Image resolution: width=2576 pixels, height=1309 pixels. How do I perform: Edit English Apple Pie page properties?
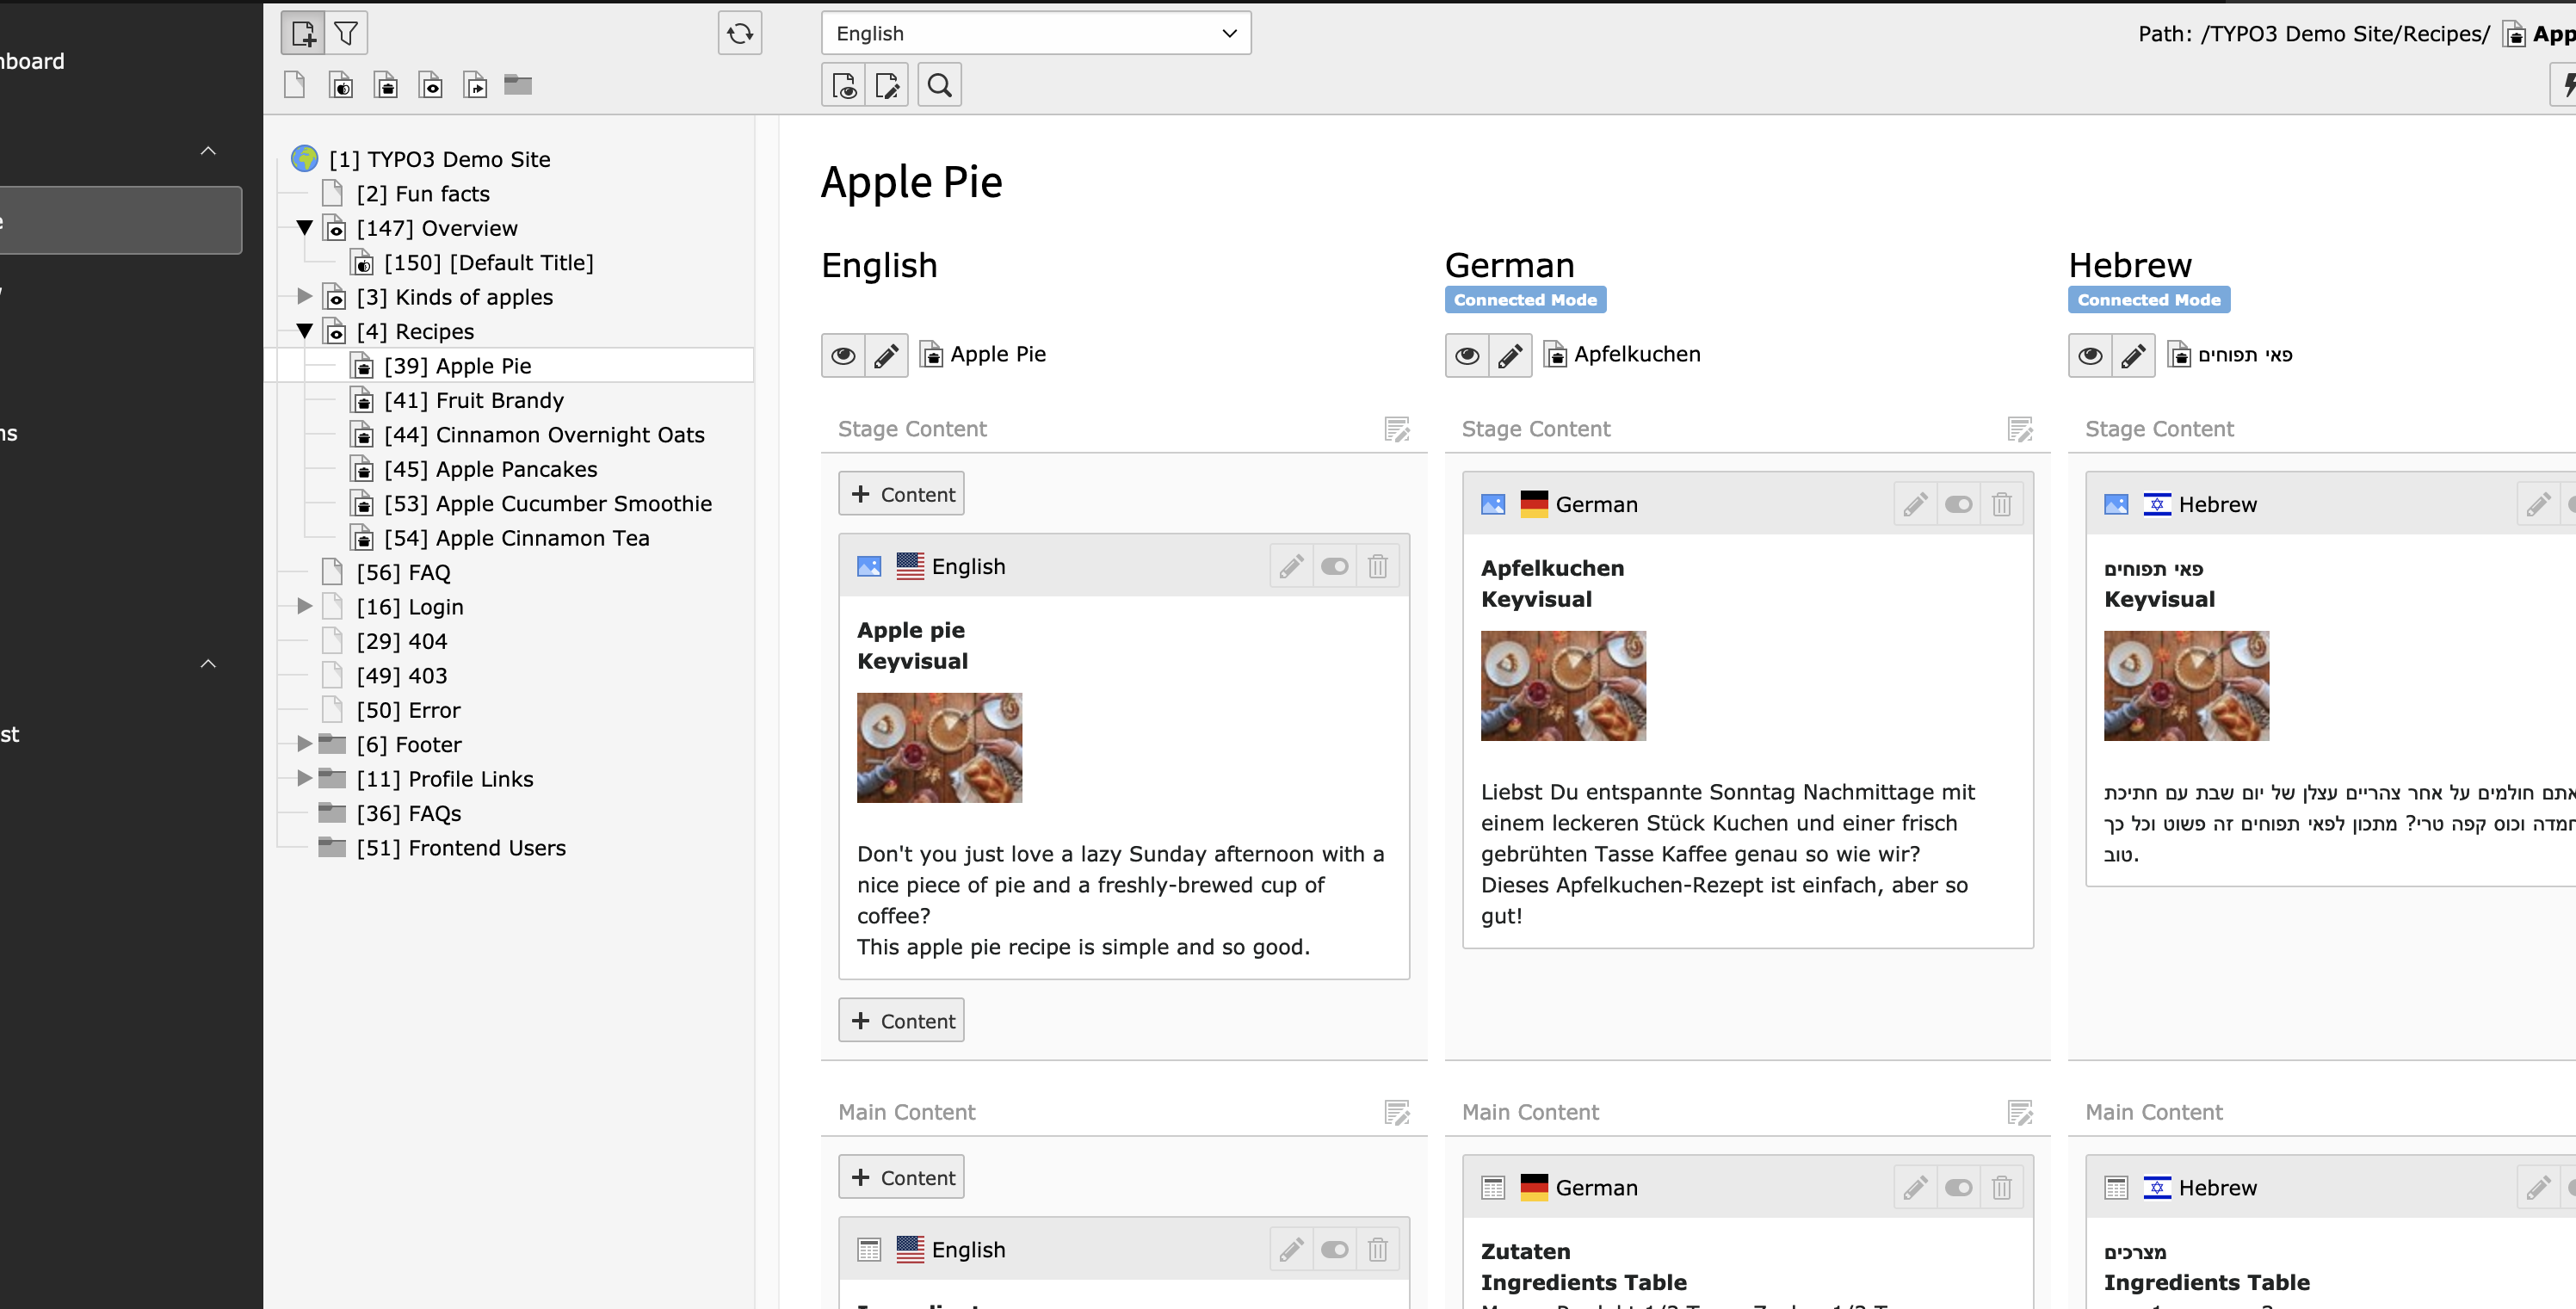pyautogui.click(x=887, y=355)
